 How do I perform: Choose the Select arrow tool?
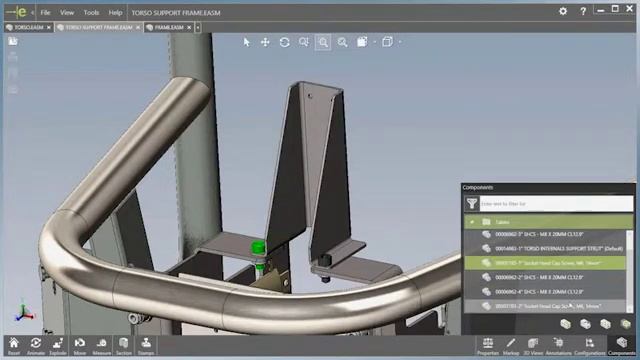[246, 42]
